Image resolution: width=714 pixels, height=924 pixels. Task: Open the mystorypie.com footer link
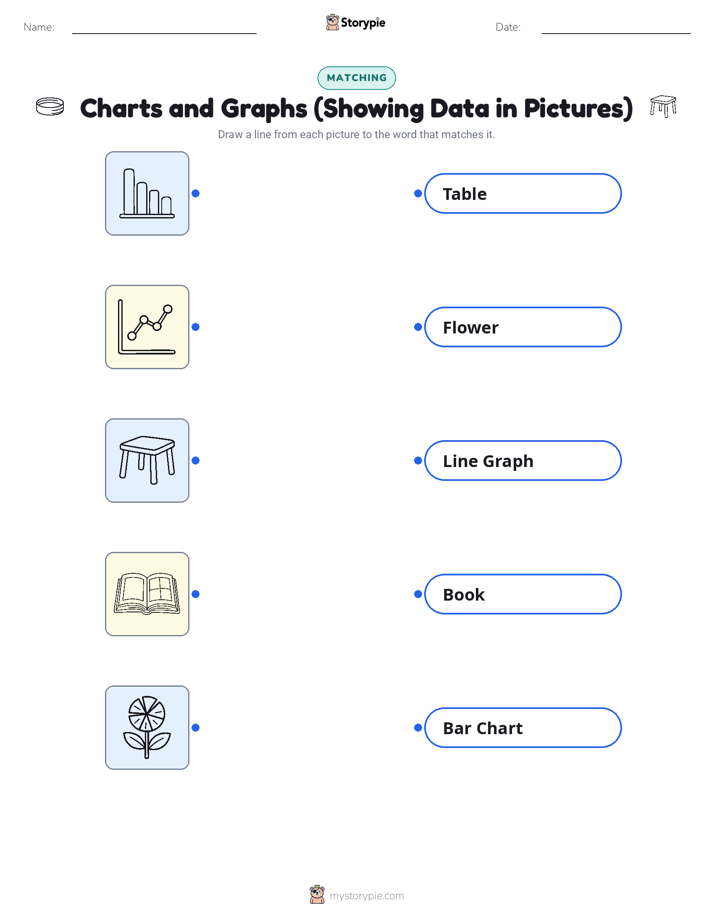pyautogui.click(x=366, y=896)
